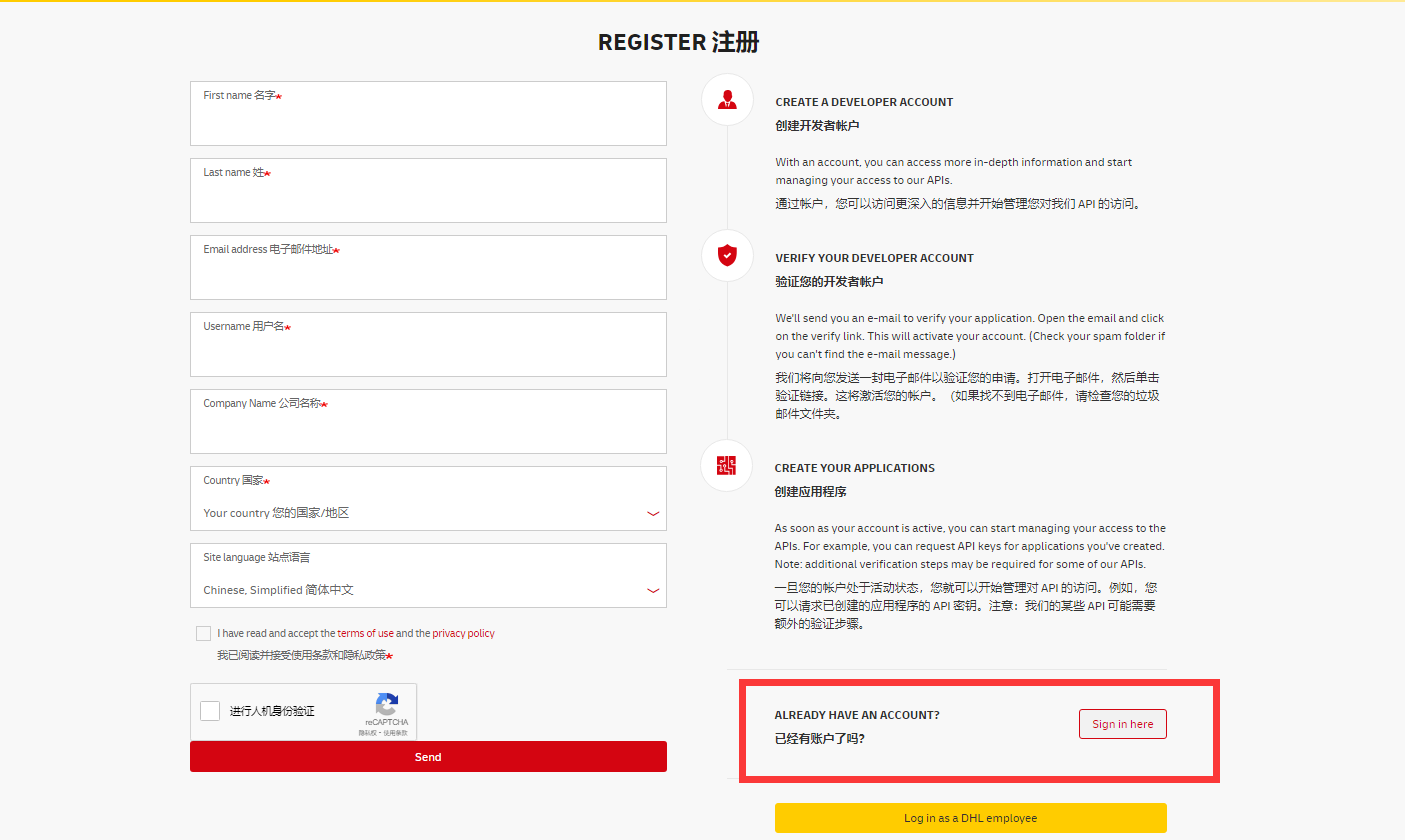Click the red chevron in Site language field
The height and width of the screenshot is (840, 1405).
pyautogui.click(x=653, y=590)
